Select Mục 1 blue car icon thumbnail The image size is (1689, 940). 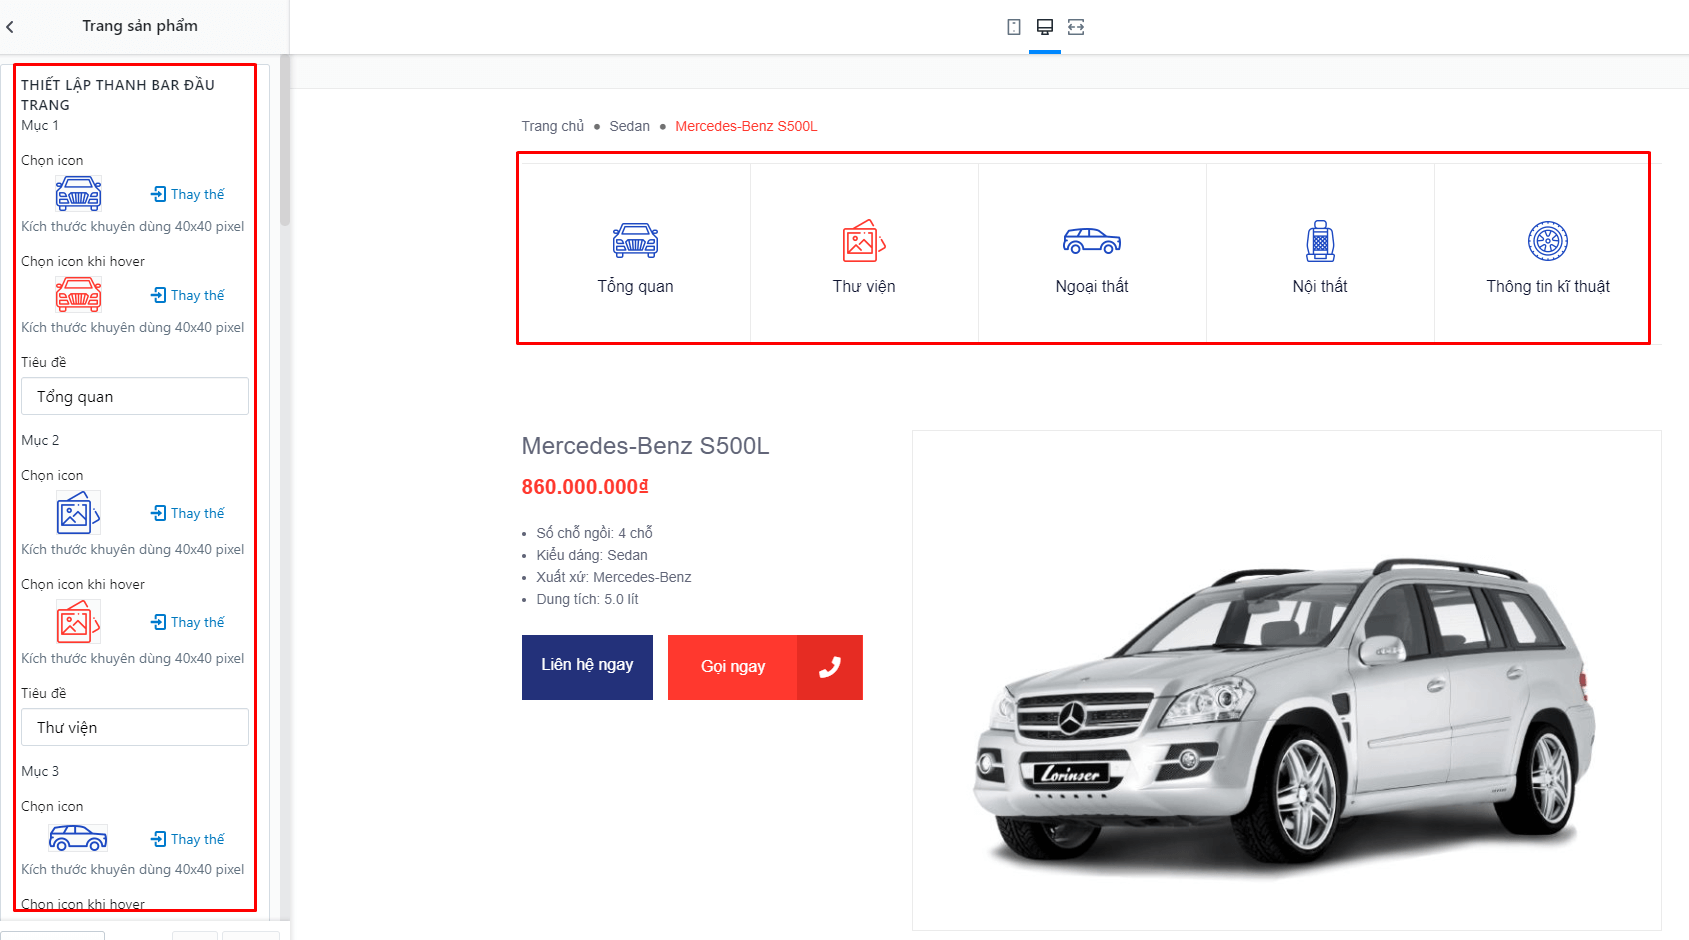pyautogui.click(x=79, y=193)
